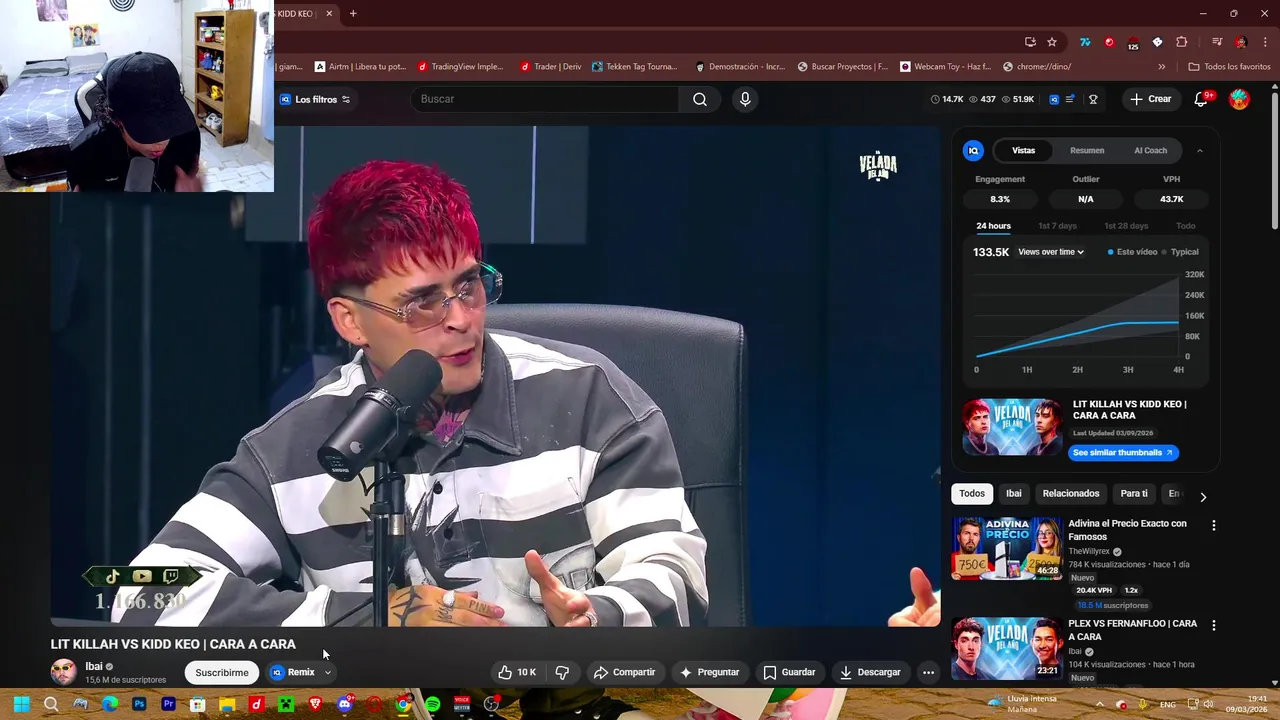This screenshot has width=1280, height=720.
Task: Open options for PLEX VS FERNANFLOO video
Action: 1214,625
